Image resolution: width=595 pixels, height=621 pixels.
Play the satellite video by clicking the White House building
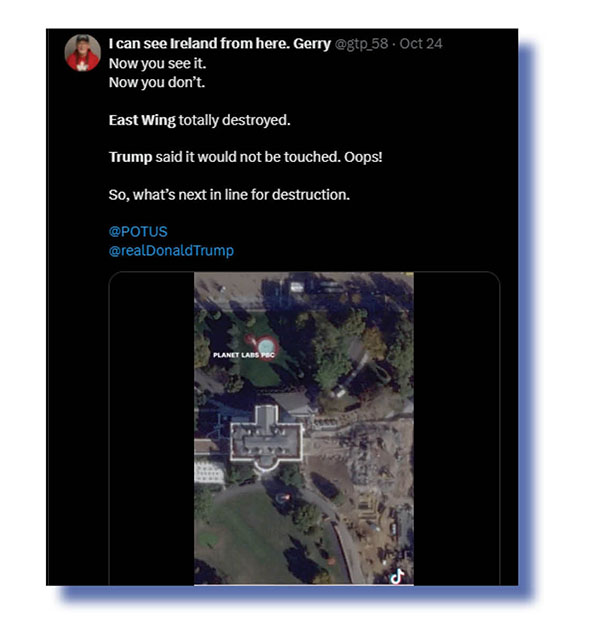(266, 439)
